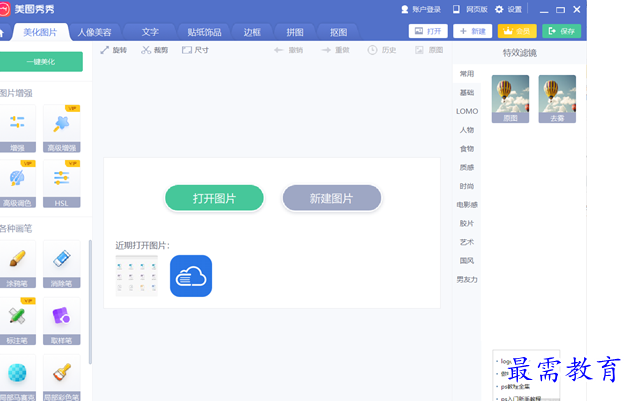This screenshot has height=401, width=629.
Task: Click the top-right 打开 open button
Action: (428, 31)
